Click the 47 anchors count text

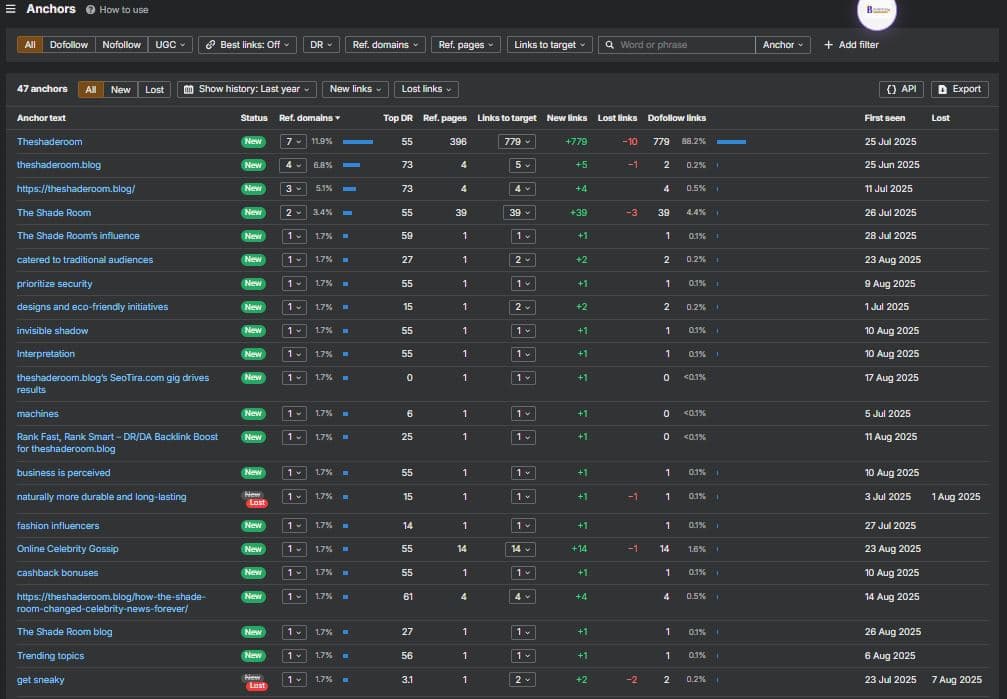(x=42, y=89)
